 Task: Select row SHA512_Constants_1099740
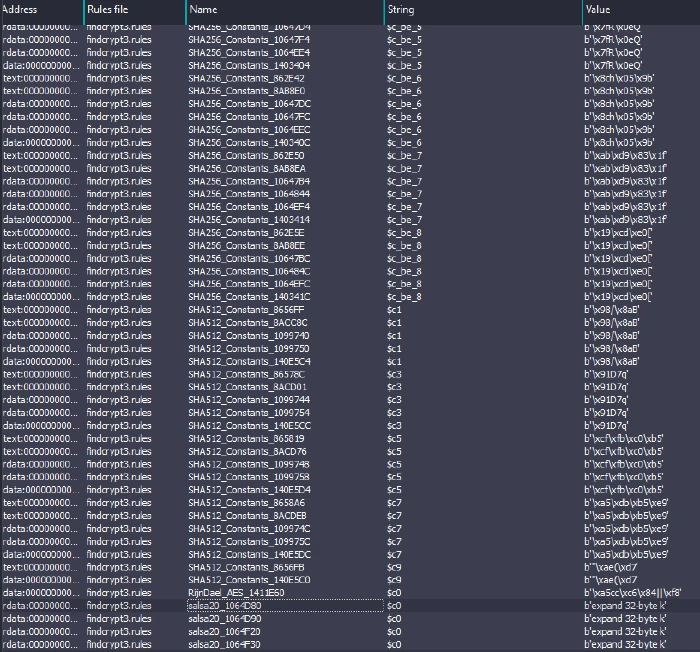[350, 336]
